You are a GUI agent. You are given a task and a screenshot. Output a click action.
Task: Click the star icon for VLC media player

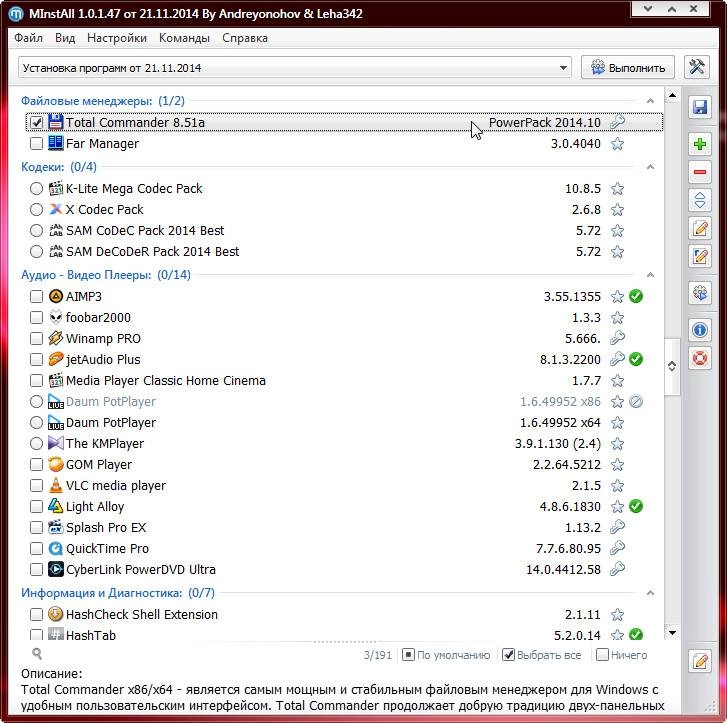tap(617, 486)
